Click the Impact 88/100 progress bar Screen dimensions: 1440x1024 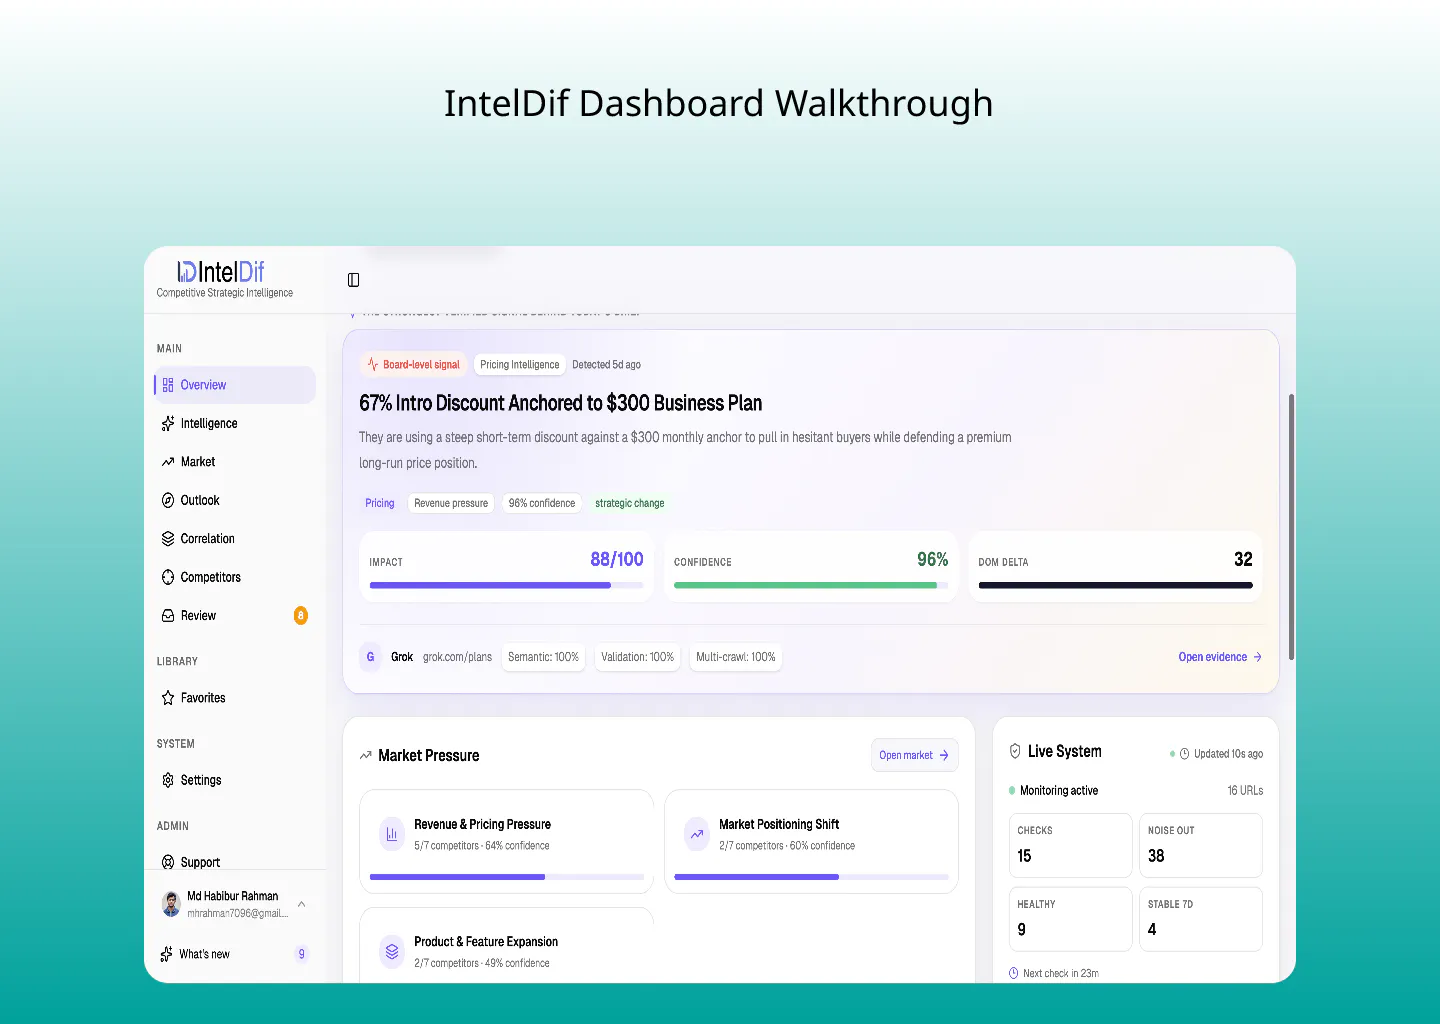pyautogui.click(x=506, y=585)
